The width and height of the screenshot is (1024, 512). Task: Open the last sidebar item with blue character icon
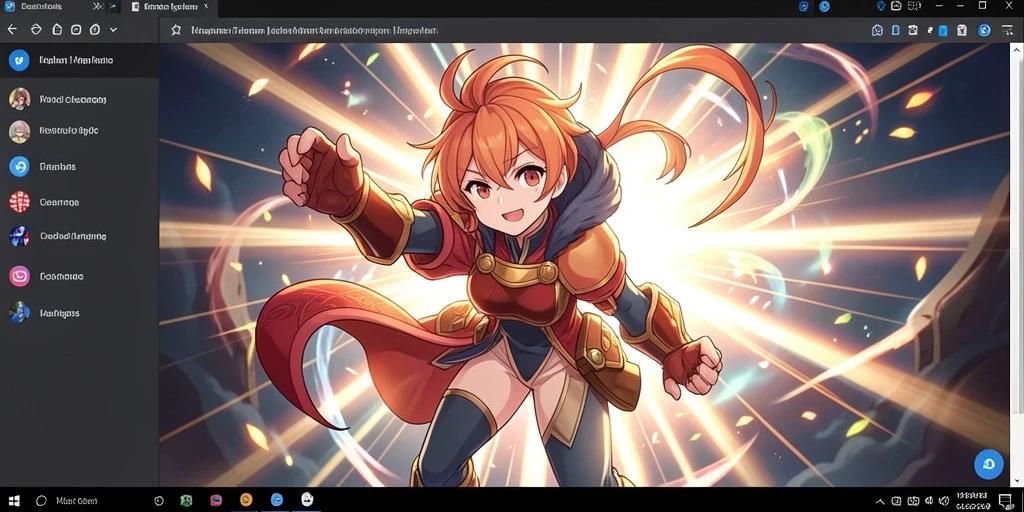[x=79, y=313]
